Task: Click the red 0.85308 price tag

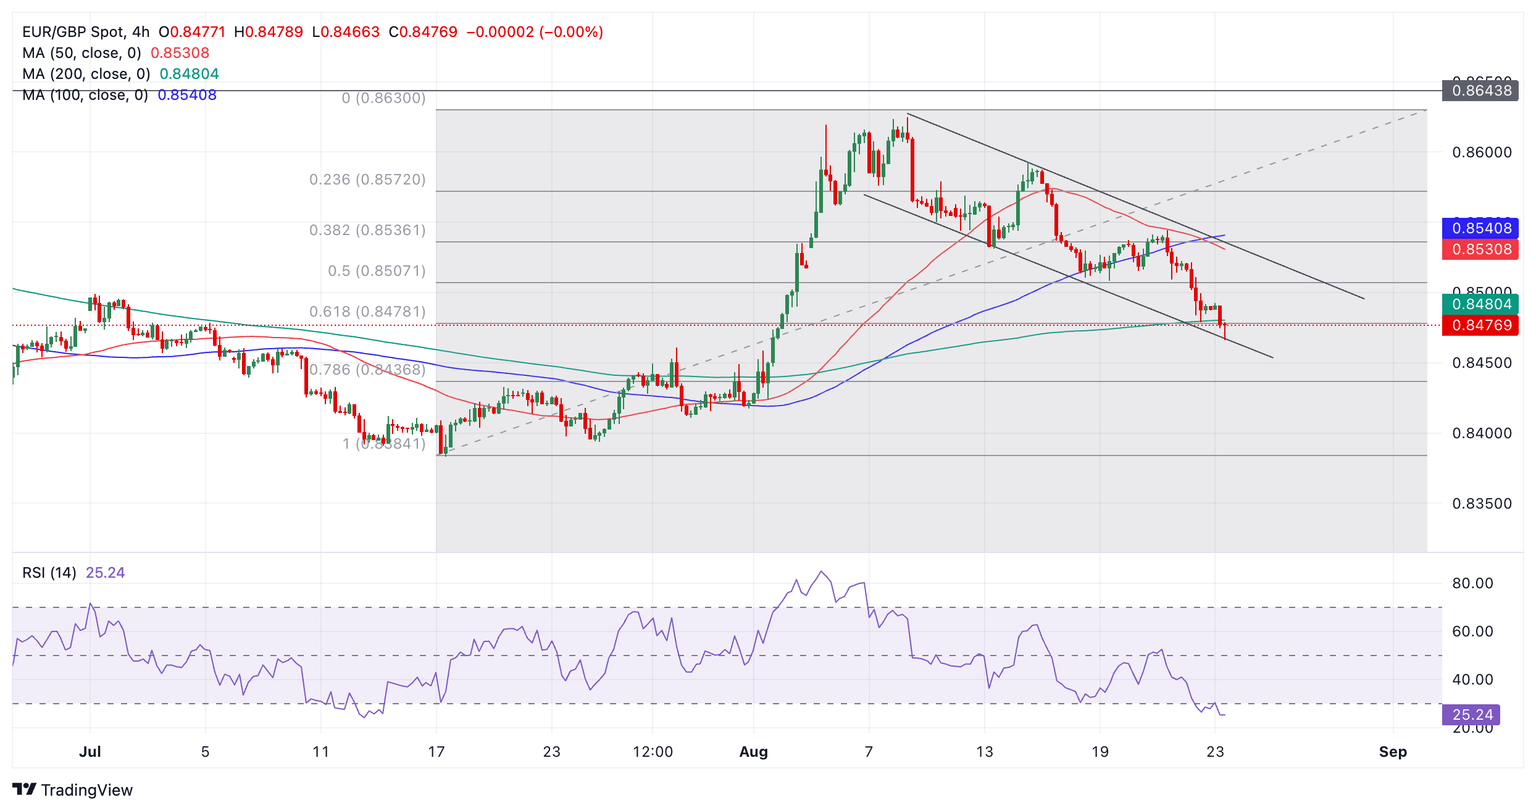Action: [1480, 249]
